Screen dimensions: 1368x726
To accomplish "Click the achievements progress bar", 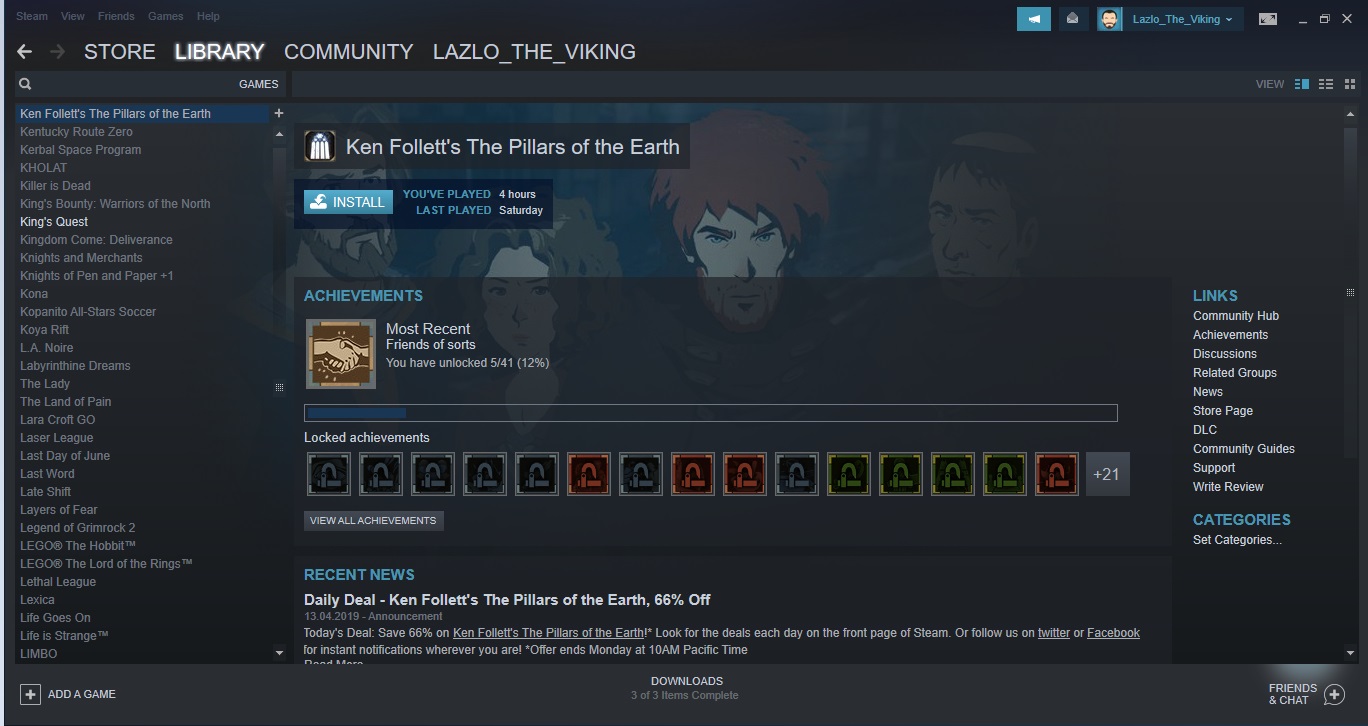I will [711, 413].
